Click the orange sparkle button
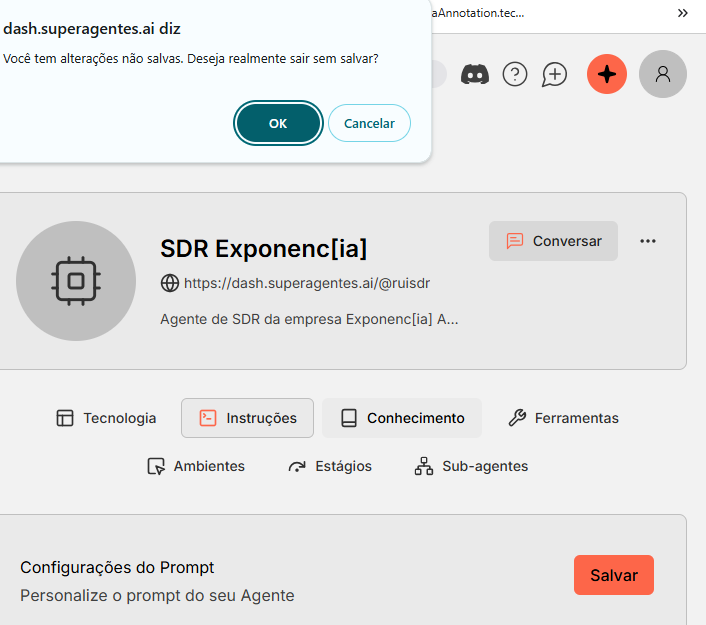Screen dimensions: 706x625 (606, 74)
